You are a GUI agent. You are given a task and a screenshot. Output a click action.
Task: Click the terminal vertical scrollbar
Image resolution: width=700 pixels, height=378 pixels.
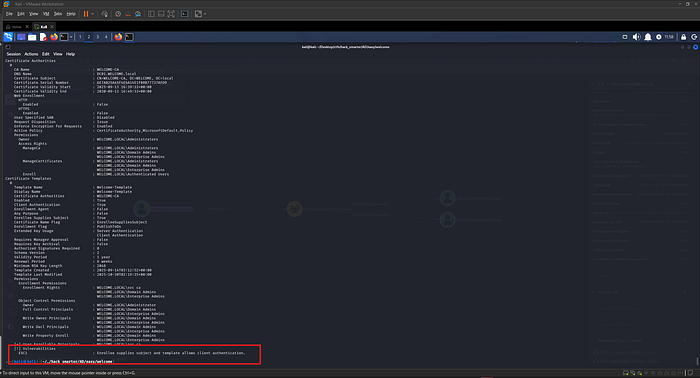697,361
